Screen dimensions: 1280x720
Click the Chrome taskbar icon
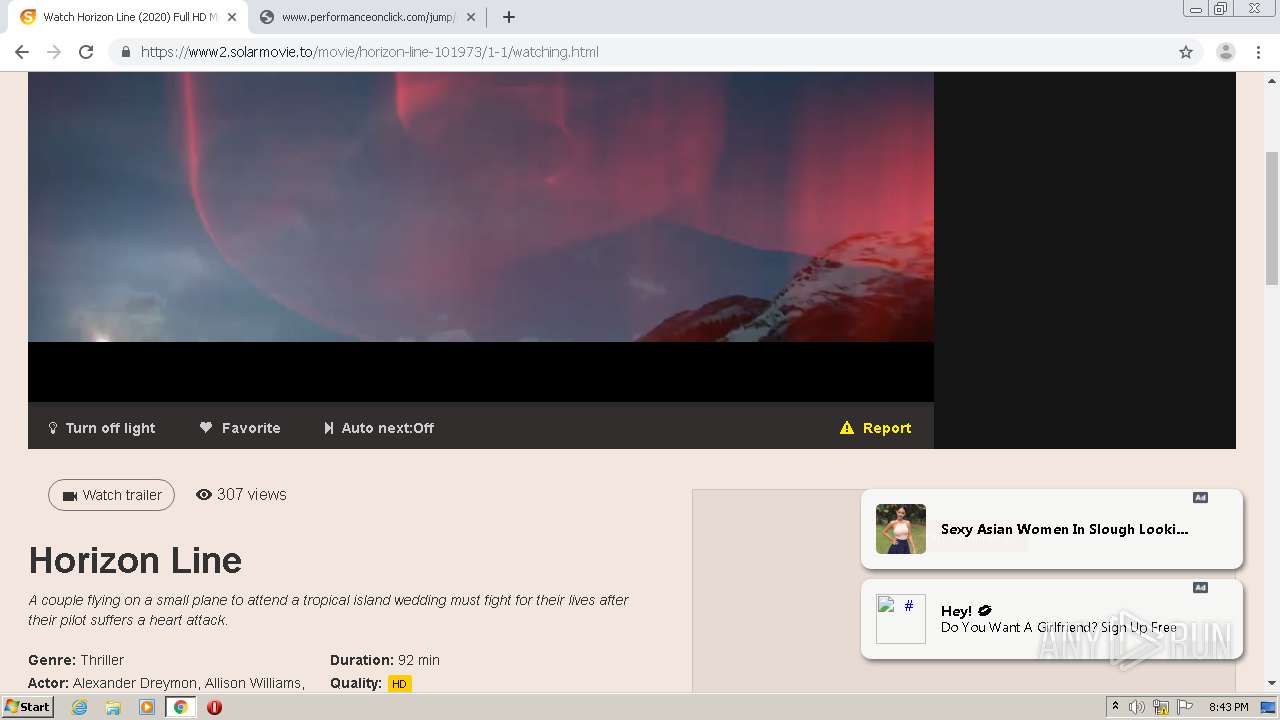tap(180, 707)
